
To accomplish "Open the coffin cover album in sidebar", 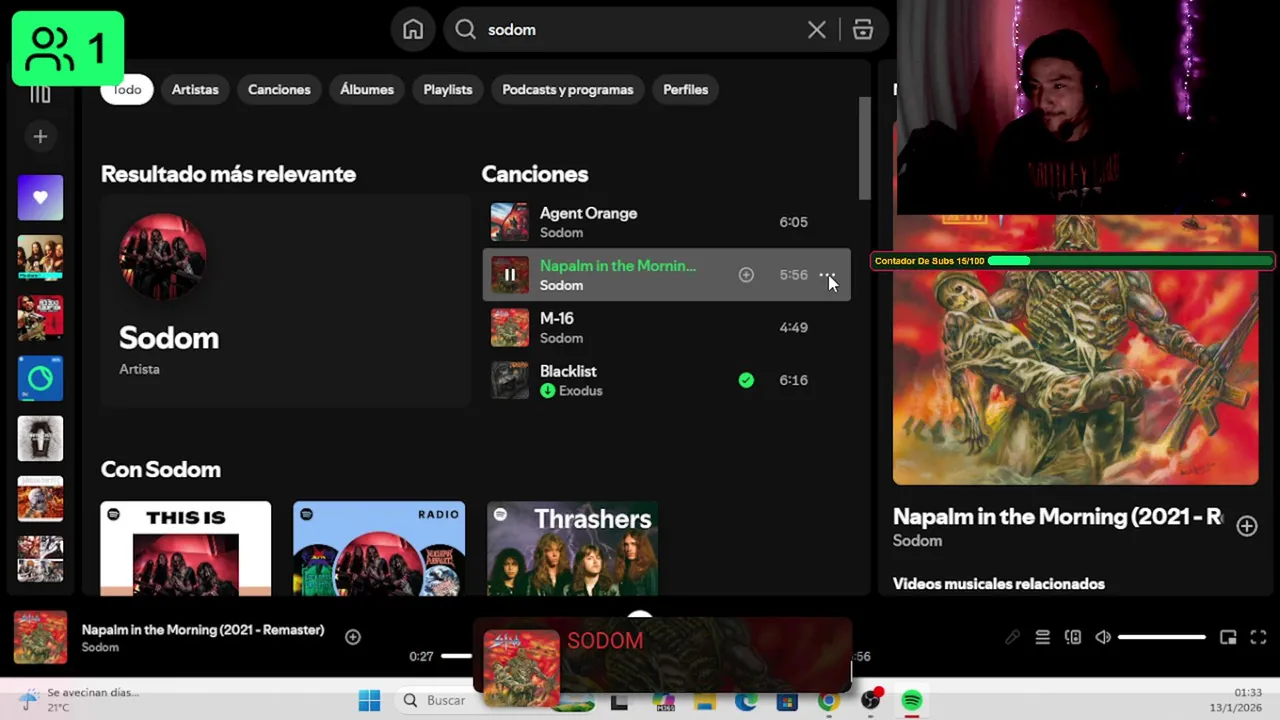I will (x=40, y=438).
